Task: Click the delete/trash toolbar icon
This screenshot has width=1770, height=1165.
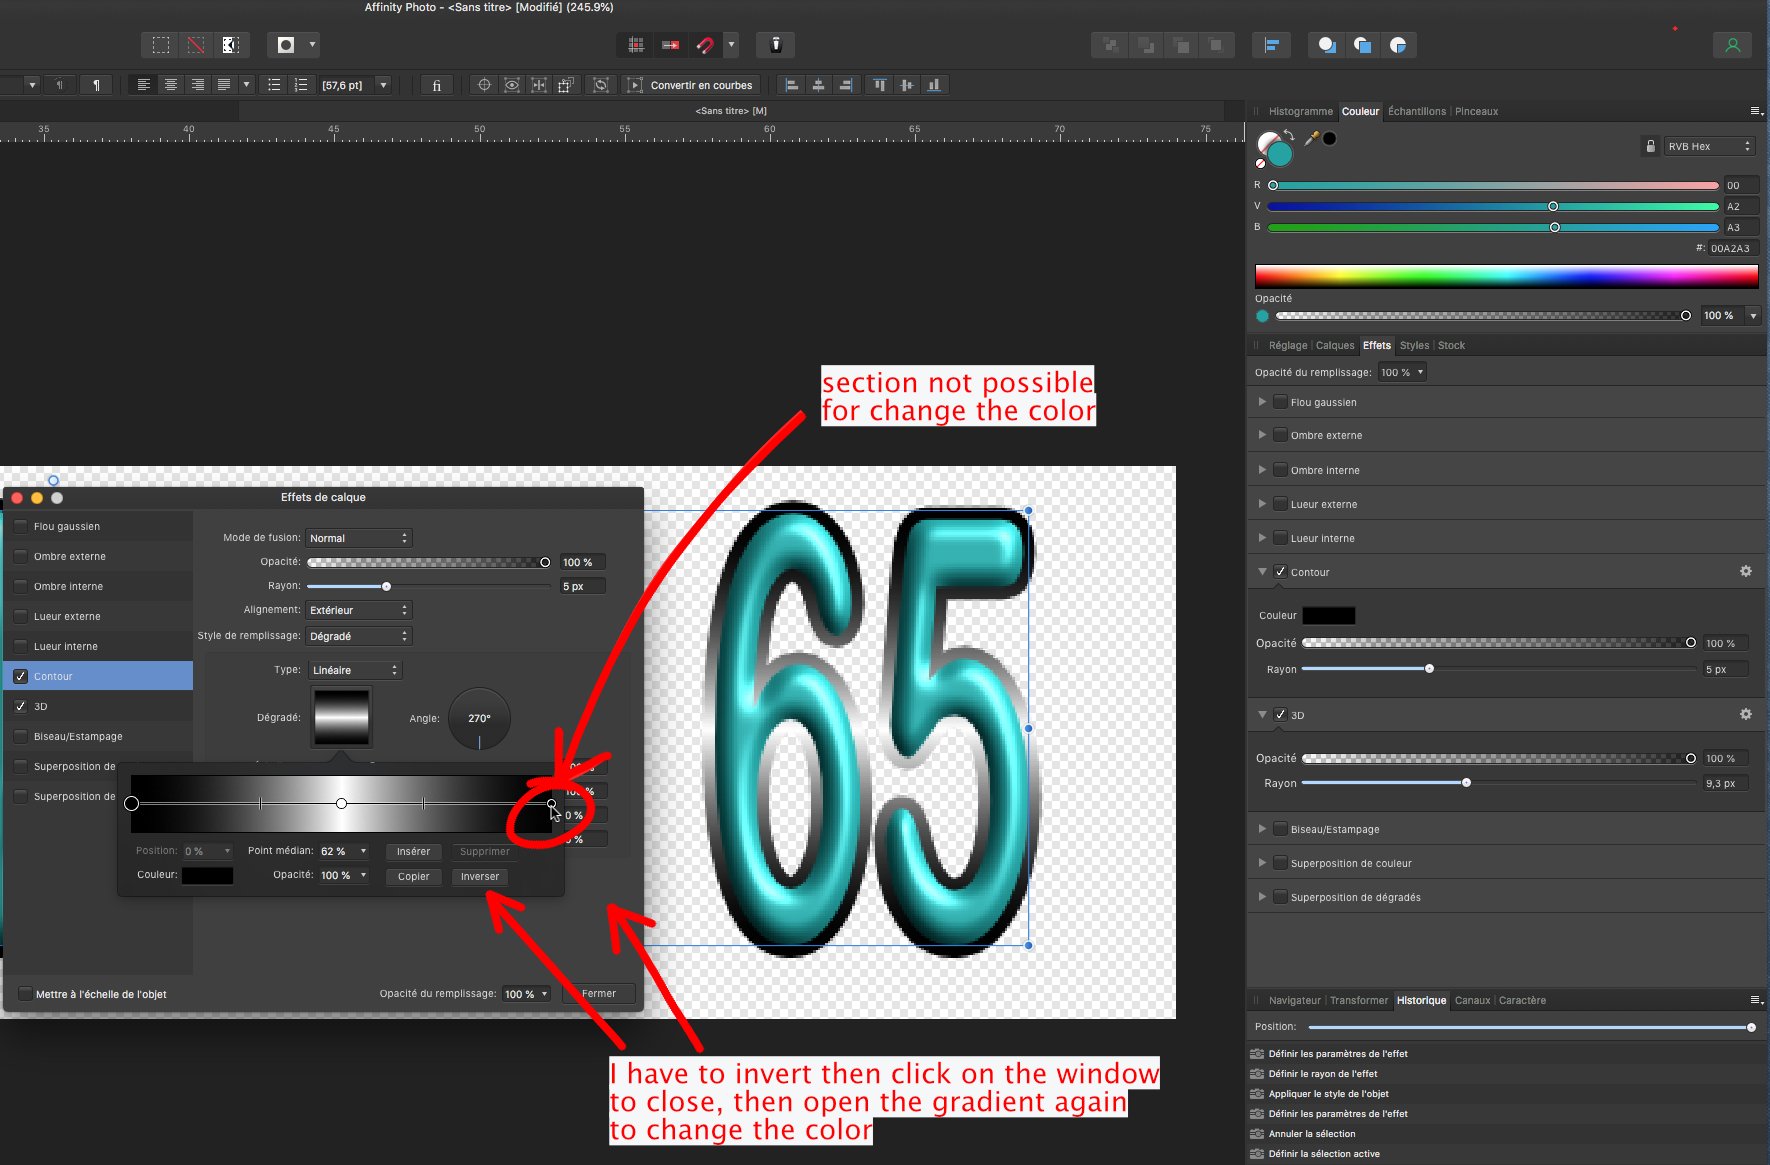Action: coord(776,45)
